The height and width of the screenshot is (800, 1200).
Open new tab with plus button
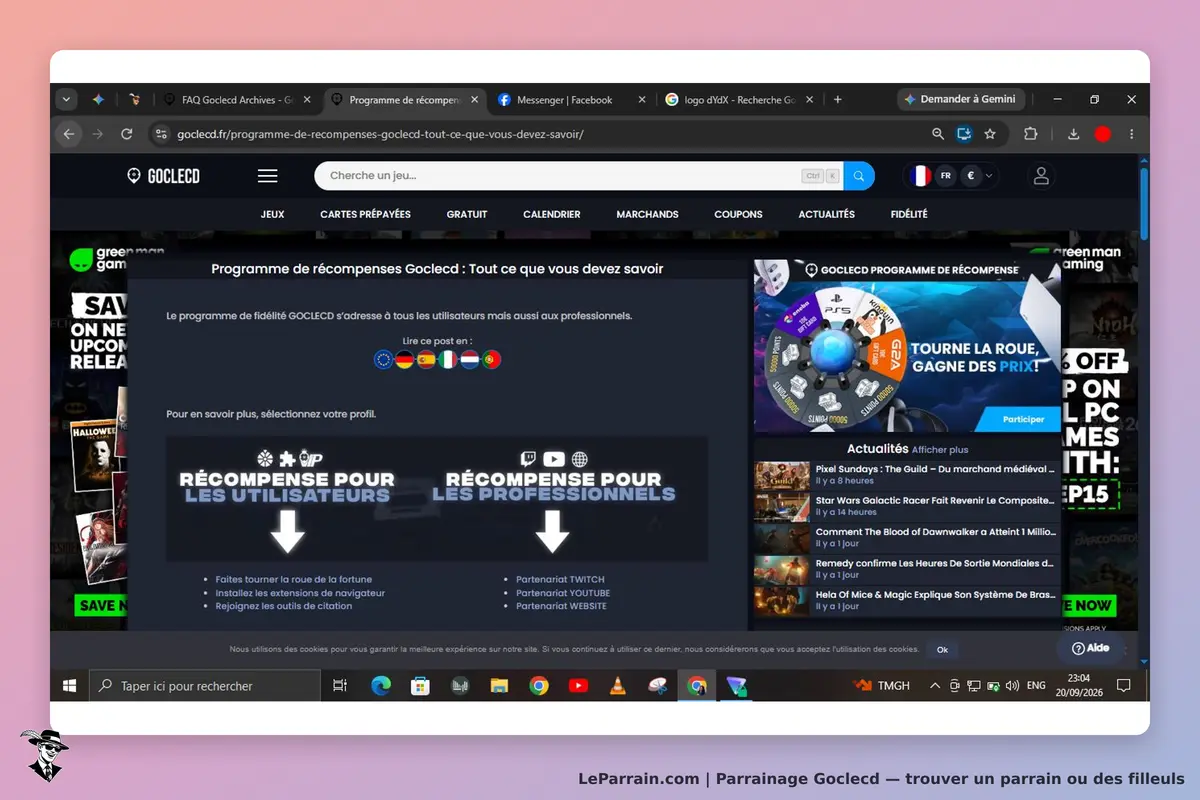coord(838,100)
